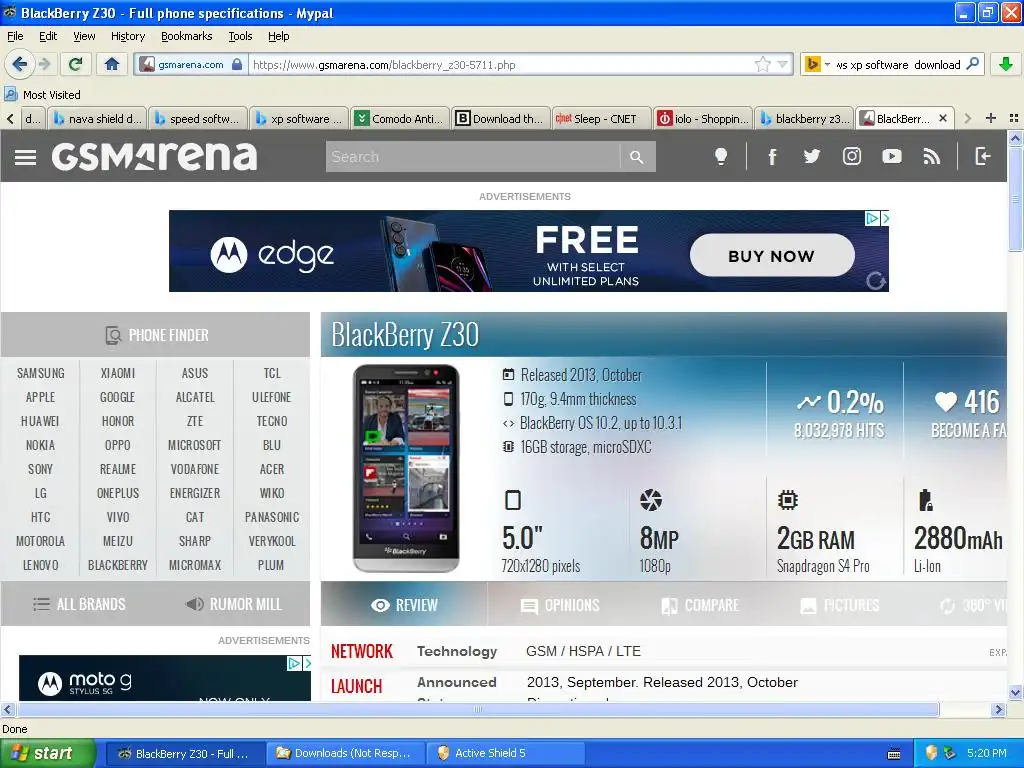Click BECOME A FAN heart button
This screenshot has width=1024, height=768.
[x=968, y=413]
